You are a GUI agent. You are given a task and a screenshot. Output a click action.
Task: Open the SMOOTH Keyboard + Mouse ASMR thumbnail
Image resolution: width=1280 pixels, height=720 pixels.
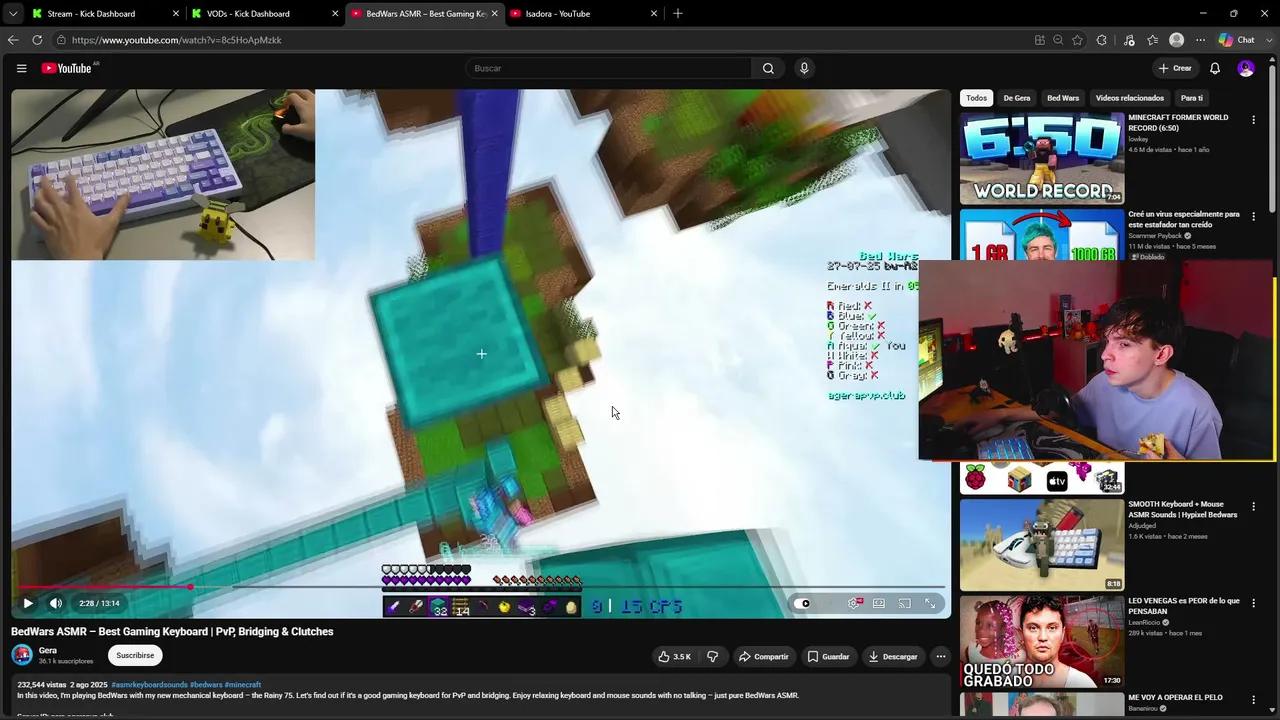(x=1042, y=545)
